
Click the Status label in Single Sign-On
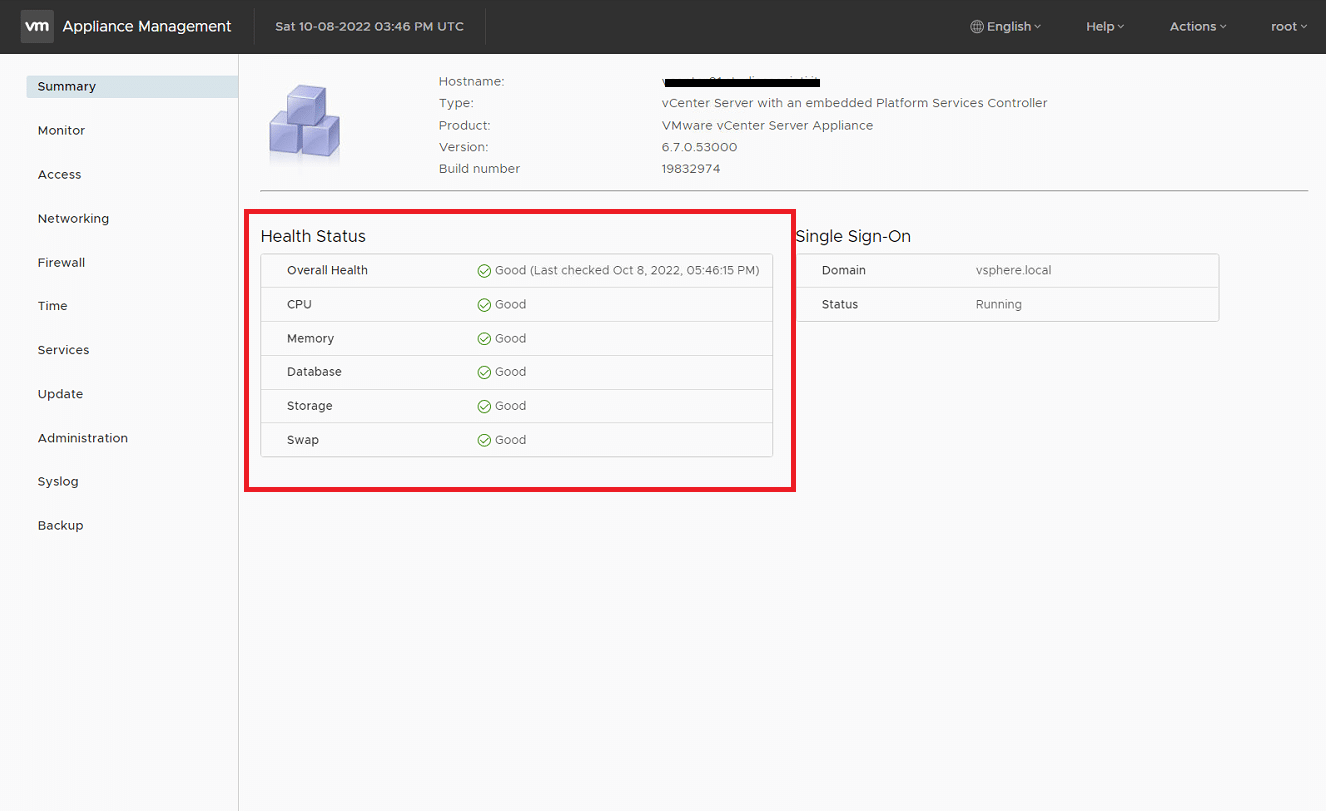click(x=840, y=305)
